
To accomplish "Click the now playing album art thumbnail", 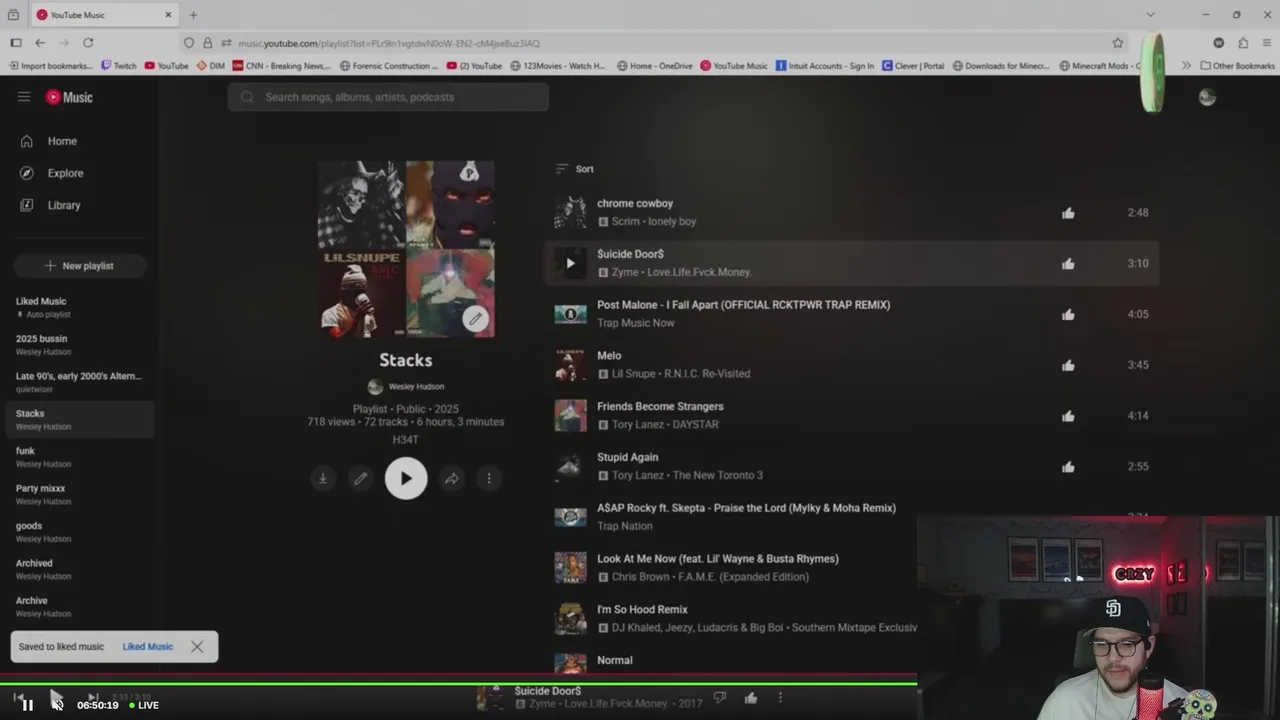I will [490, 698].
